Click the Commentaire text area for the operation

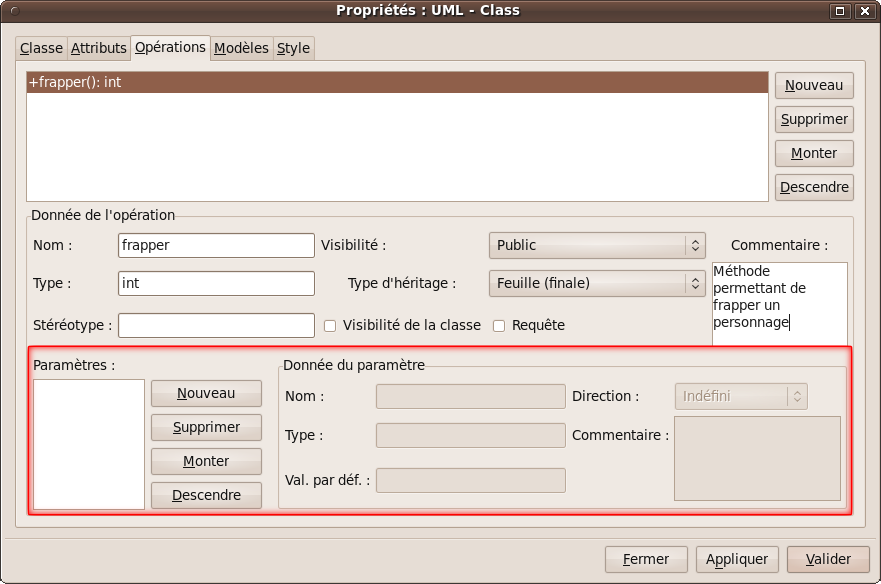click(779, 303)
